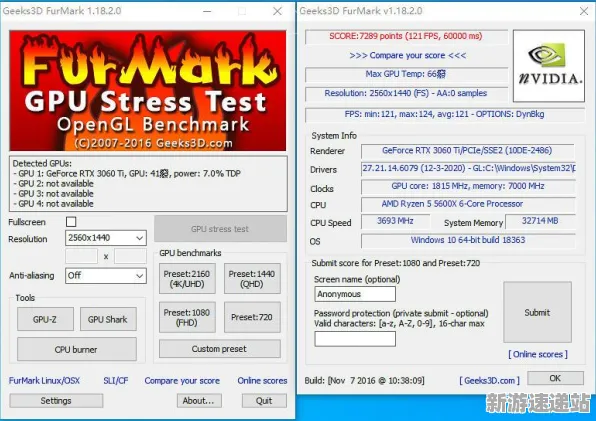
Task: Click the Screen name field showing Anonymous
Action: click(355, 294)
